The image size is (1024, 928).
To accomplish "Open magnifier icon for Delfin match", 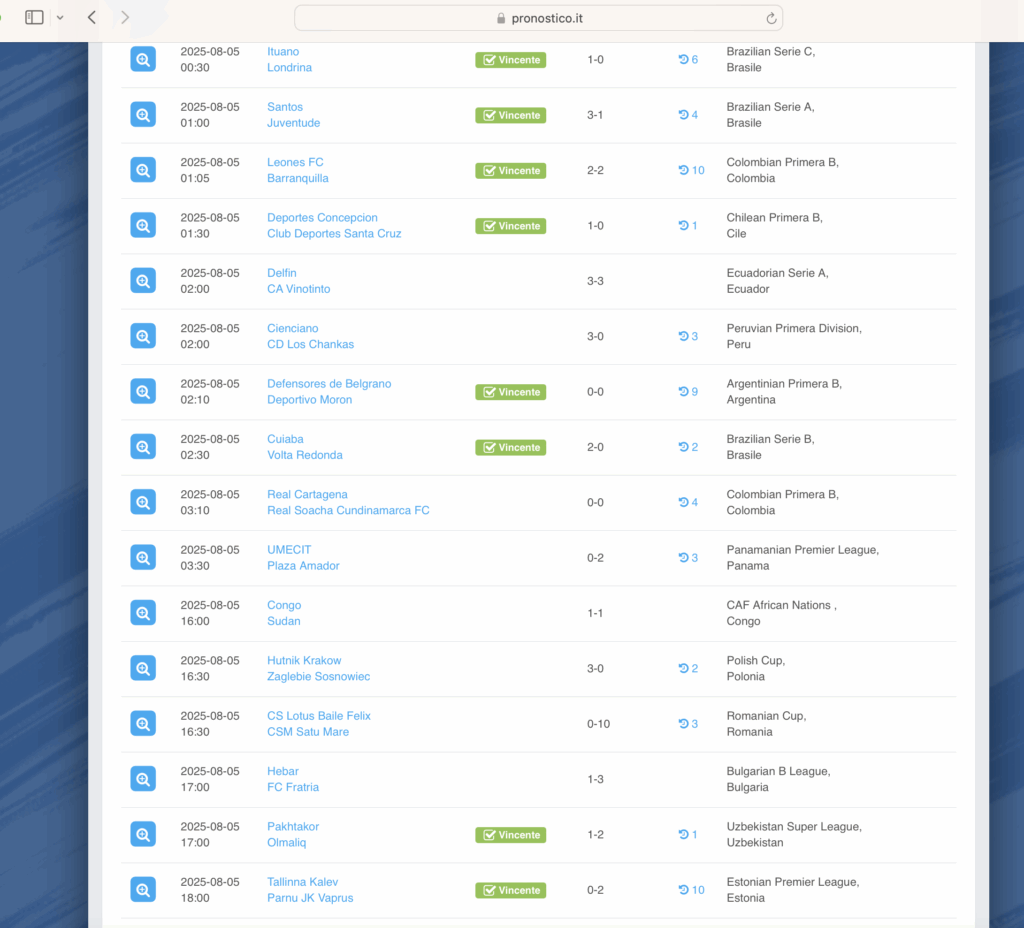I will [142, 281].
